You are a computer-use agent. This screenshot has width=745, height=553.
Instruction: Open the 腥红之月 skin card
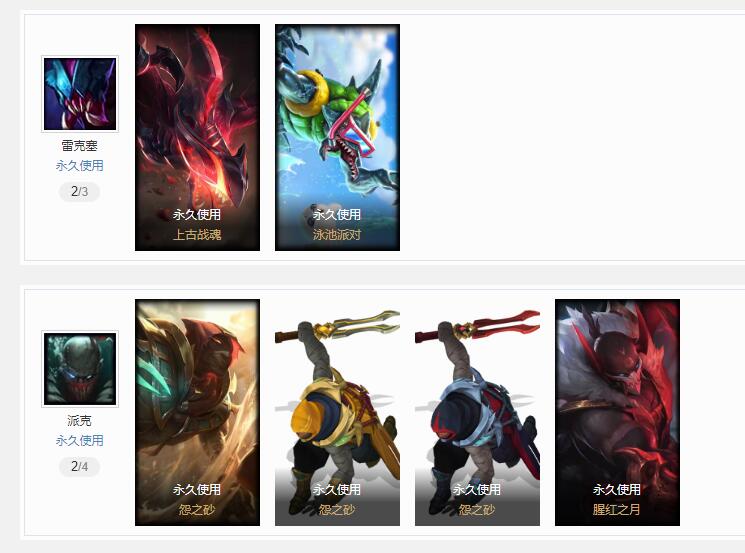[617, 412]
